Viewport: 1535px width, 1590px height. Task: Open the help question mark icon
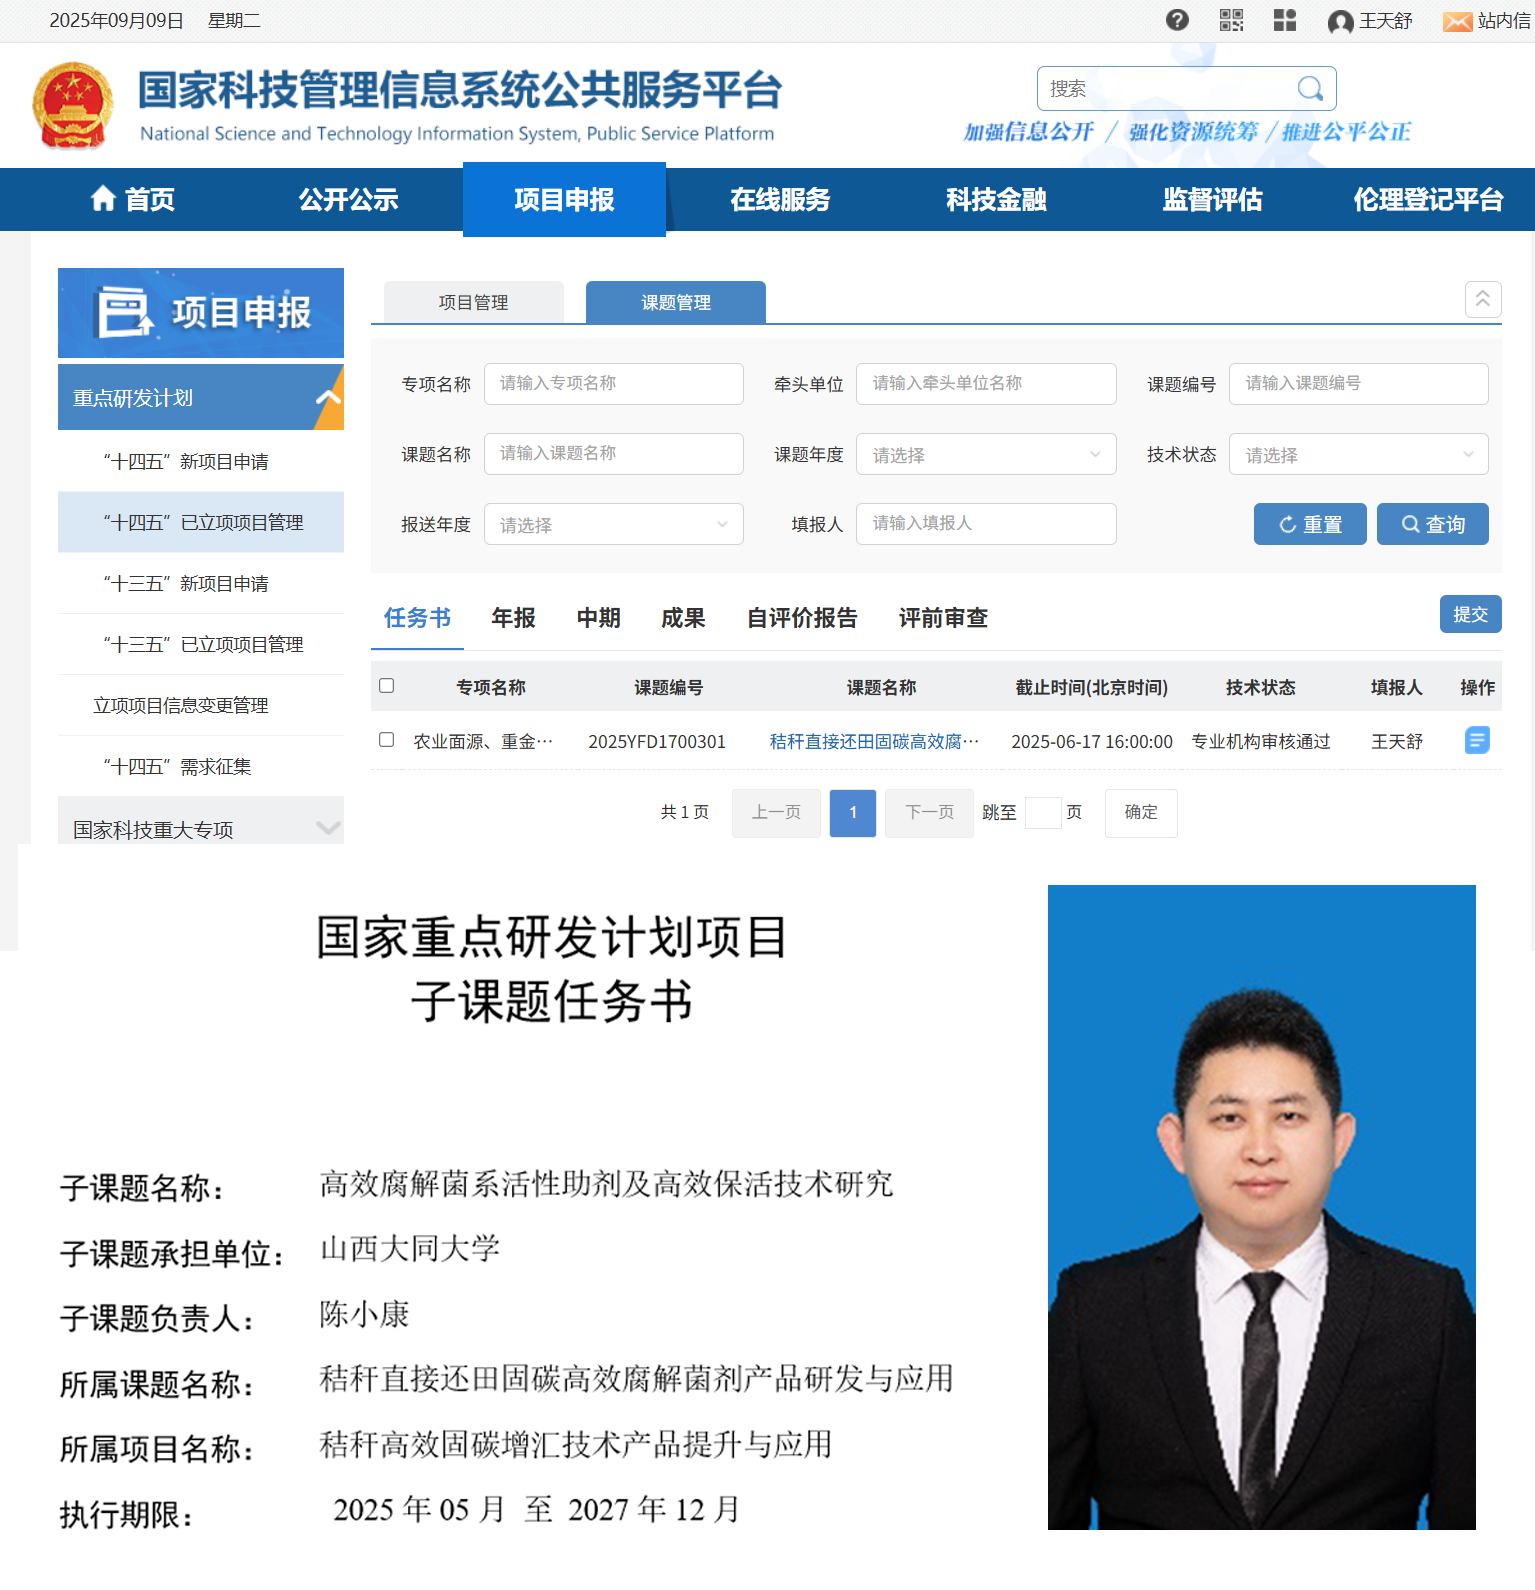(1177, 20)
